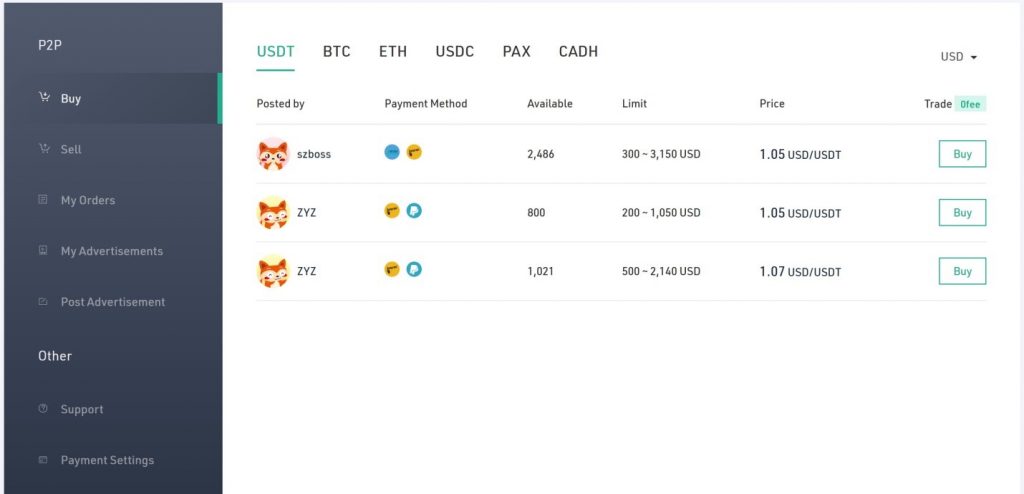Click the 0fee badge next to Trade

(970, 104)
